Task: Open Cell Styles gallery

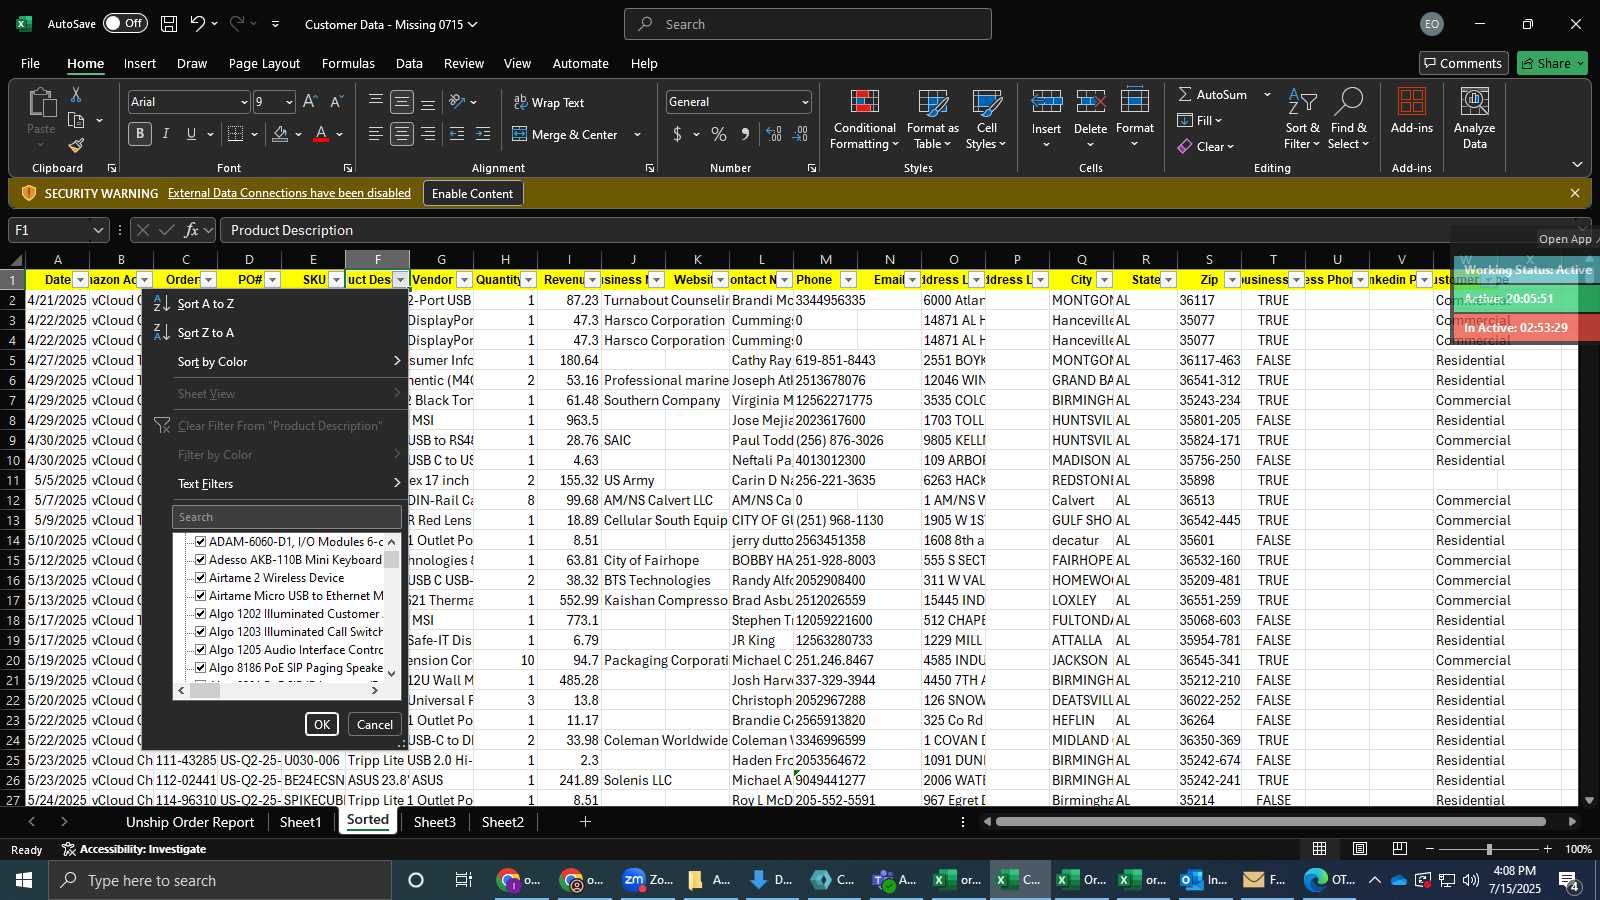Action: [986, 120]
